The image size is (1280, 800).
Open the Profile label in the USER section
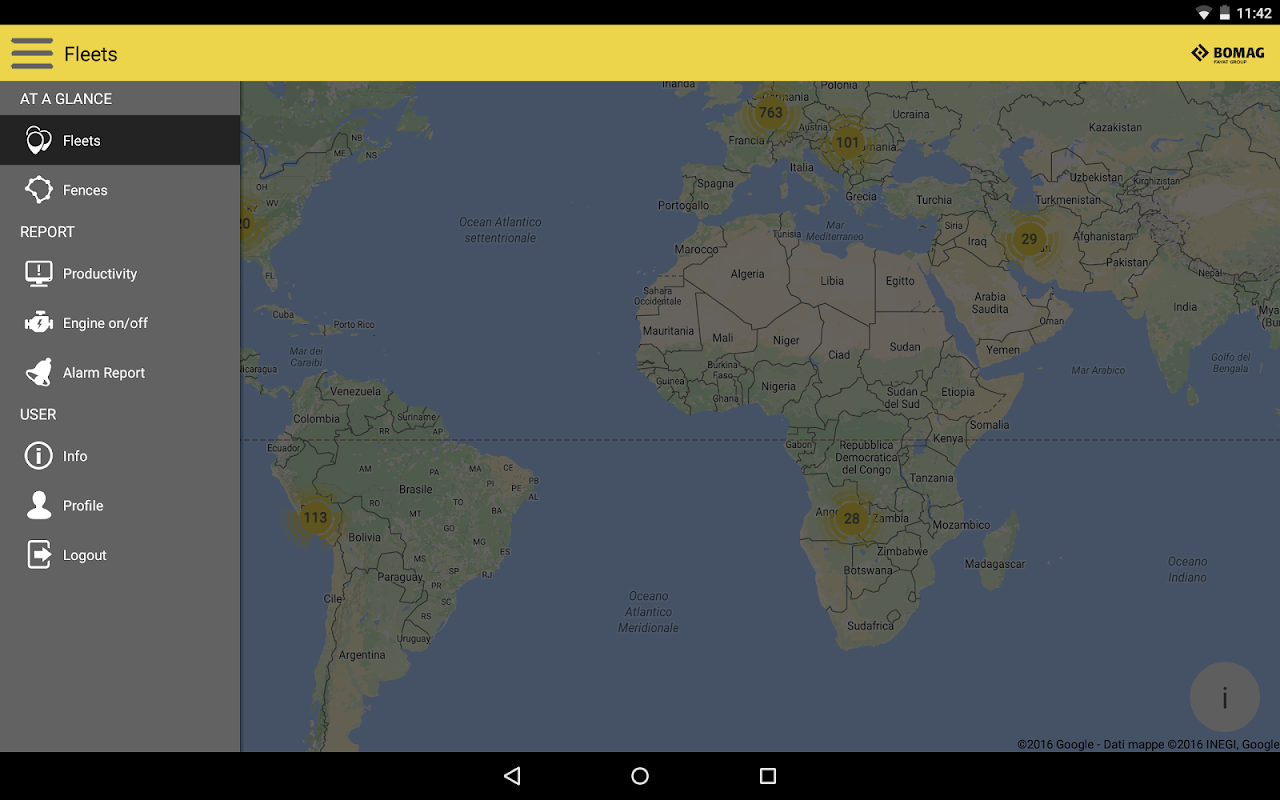(83, 506)
